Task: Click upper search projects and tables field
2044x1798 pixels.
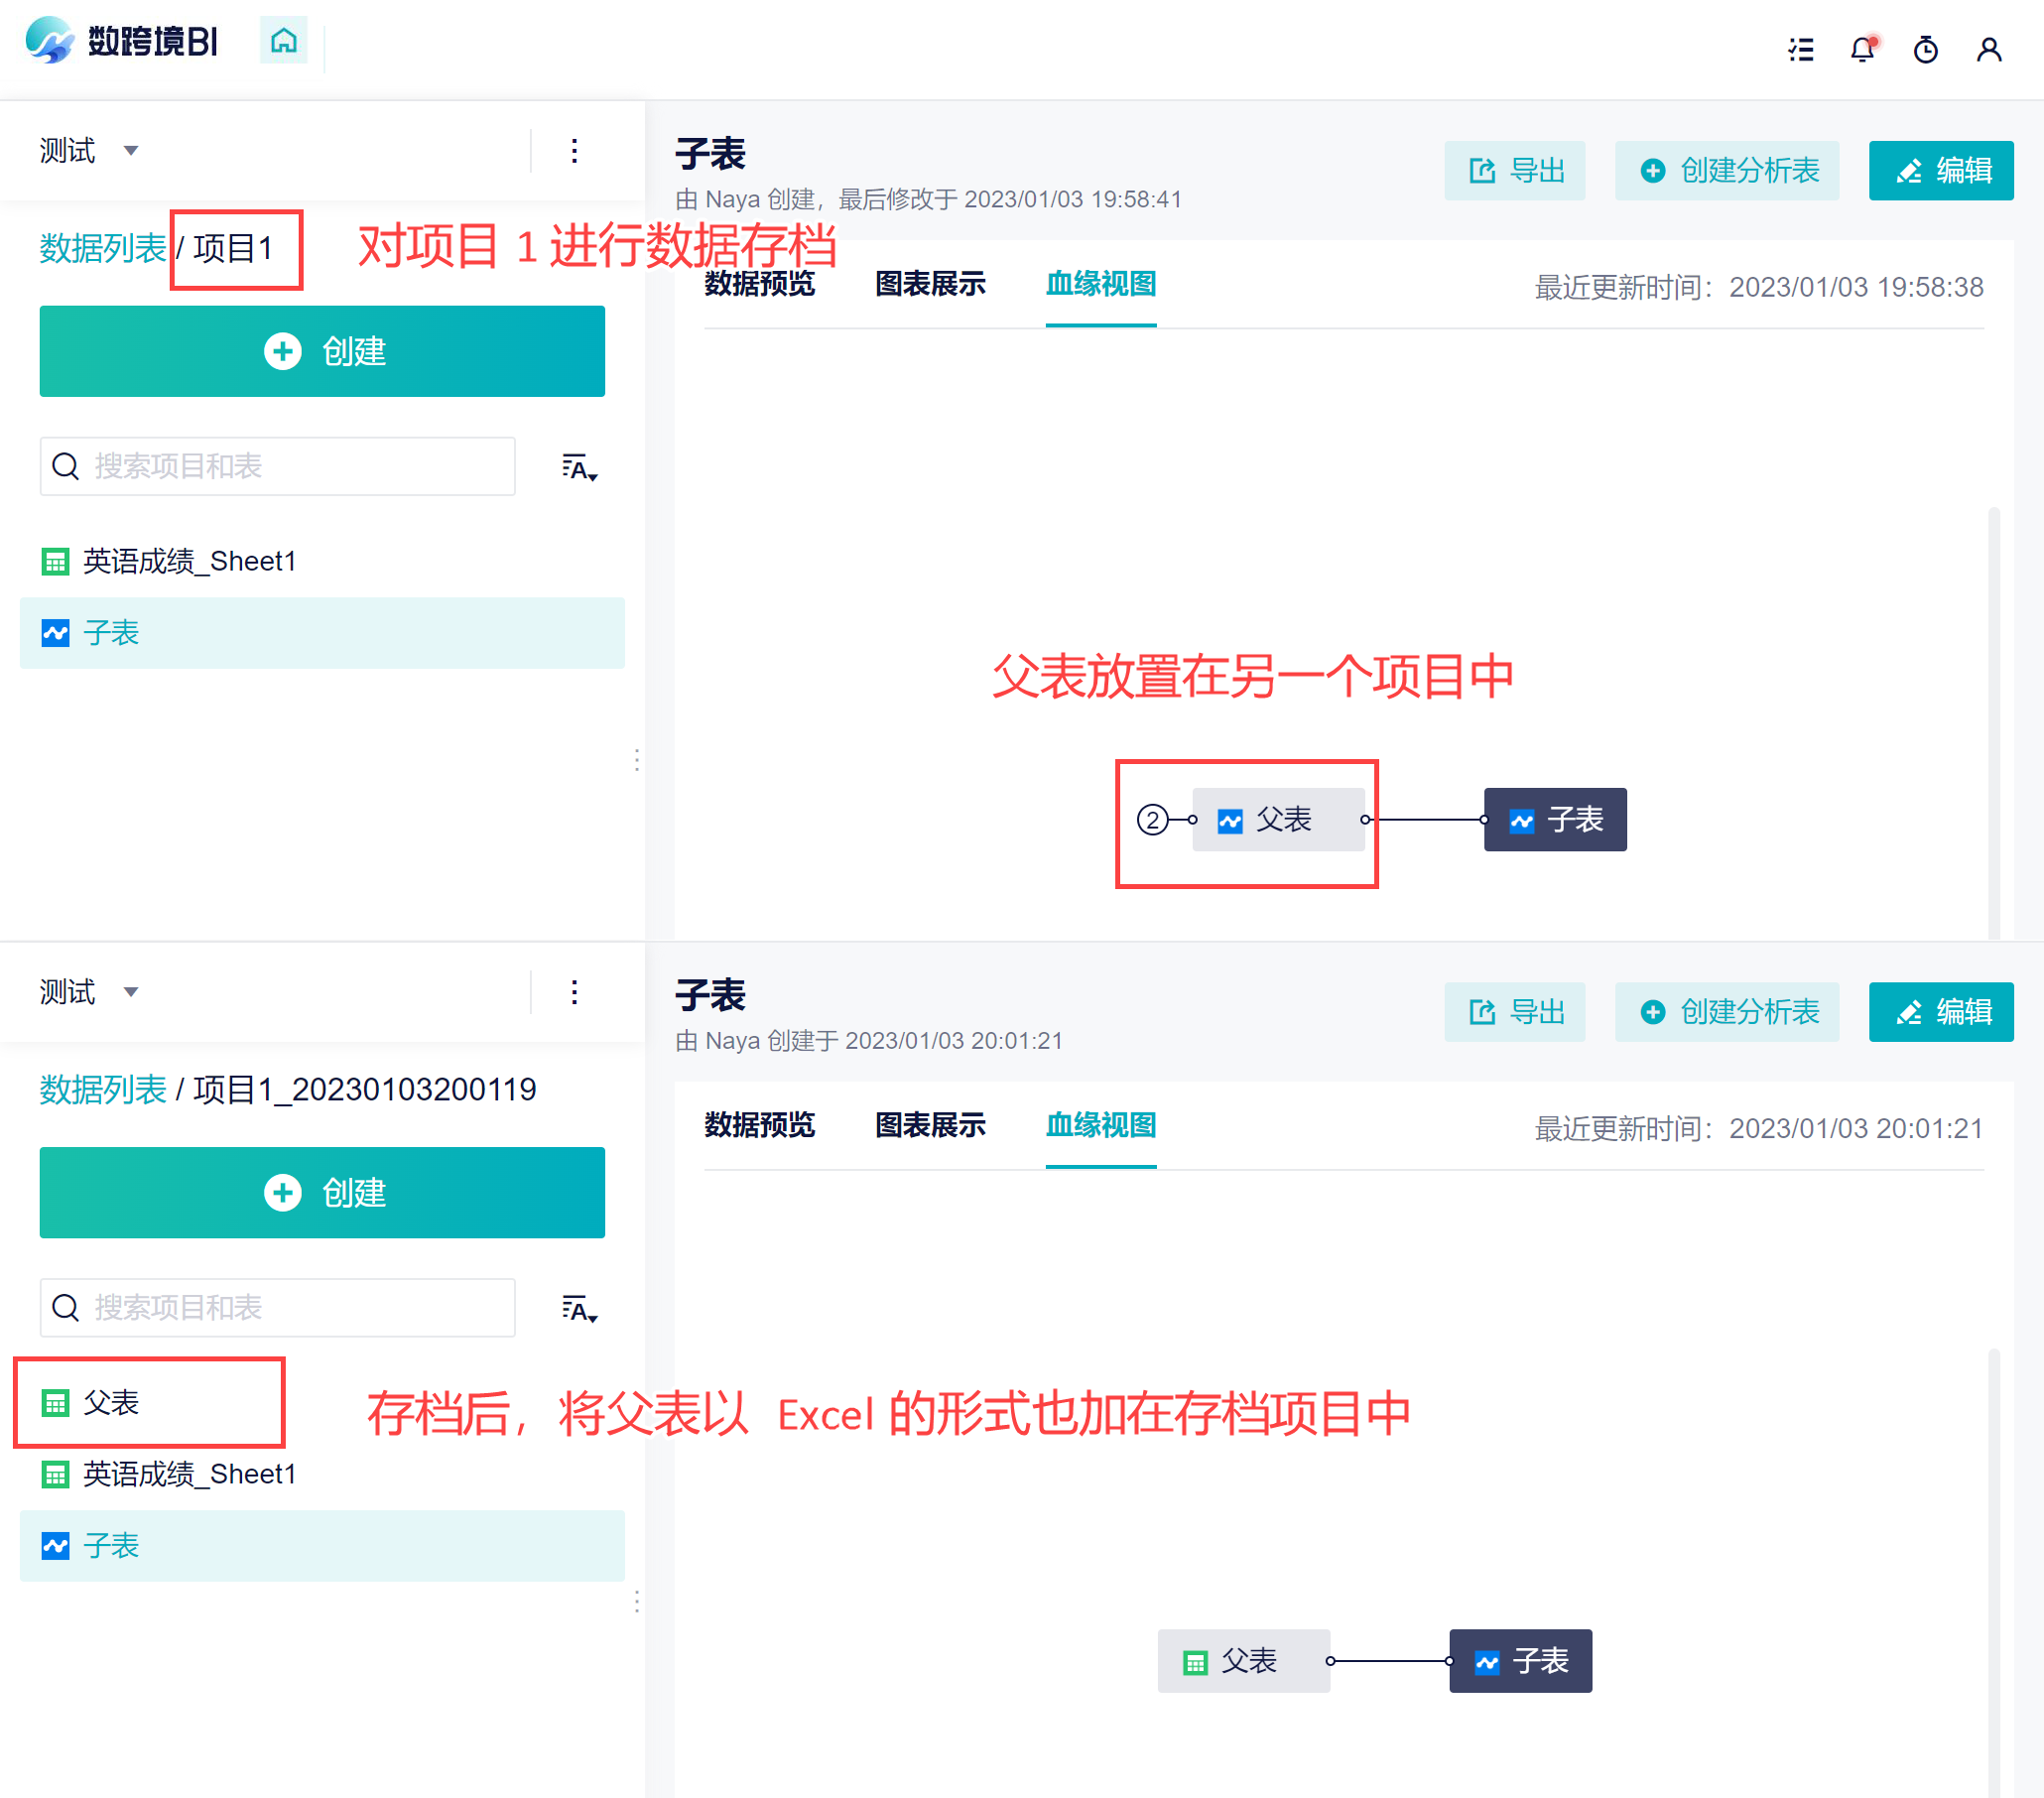Action: tap(278, 466)
